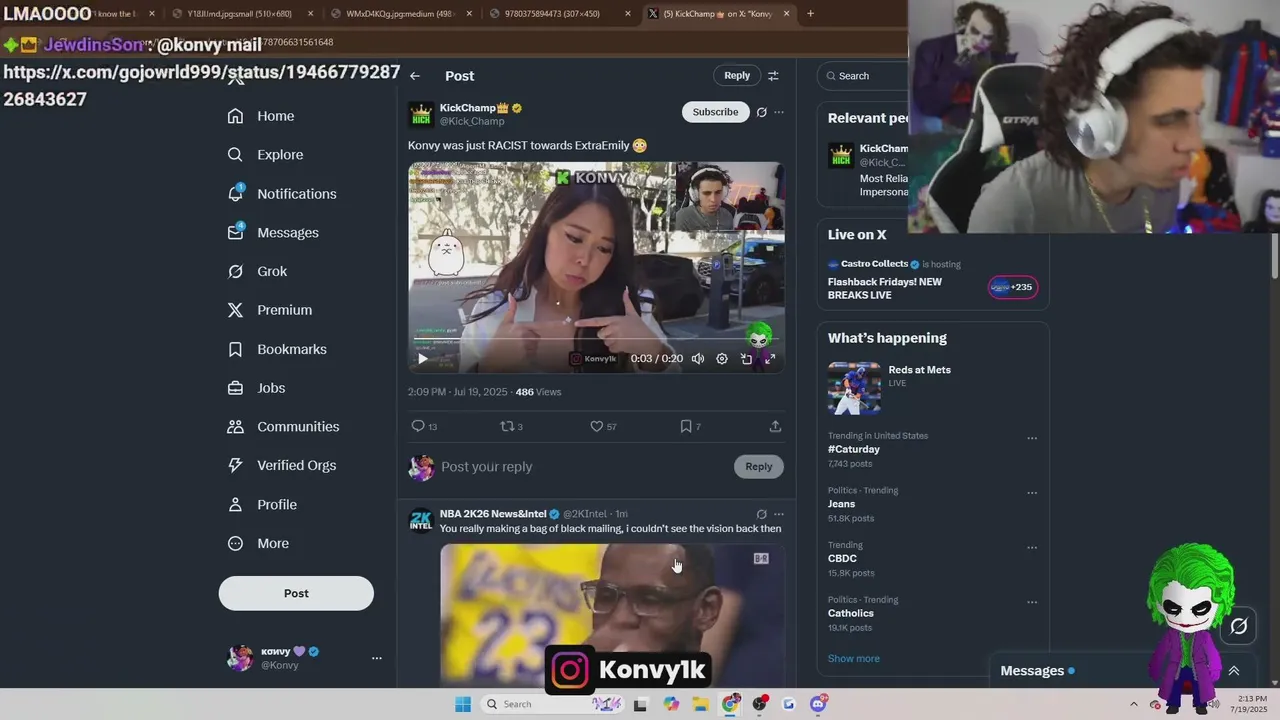Screen dimensions: 1280x720
Task: Subscribe to KickChamp
Action: [x=716, y=112]
